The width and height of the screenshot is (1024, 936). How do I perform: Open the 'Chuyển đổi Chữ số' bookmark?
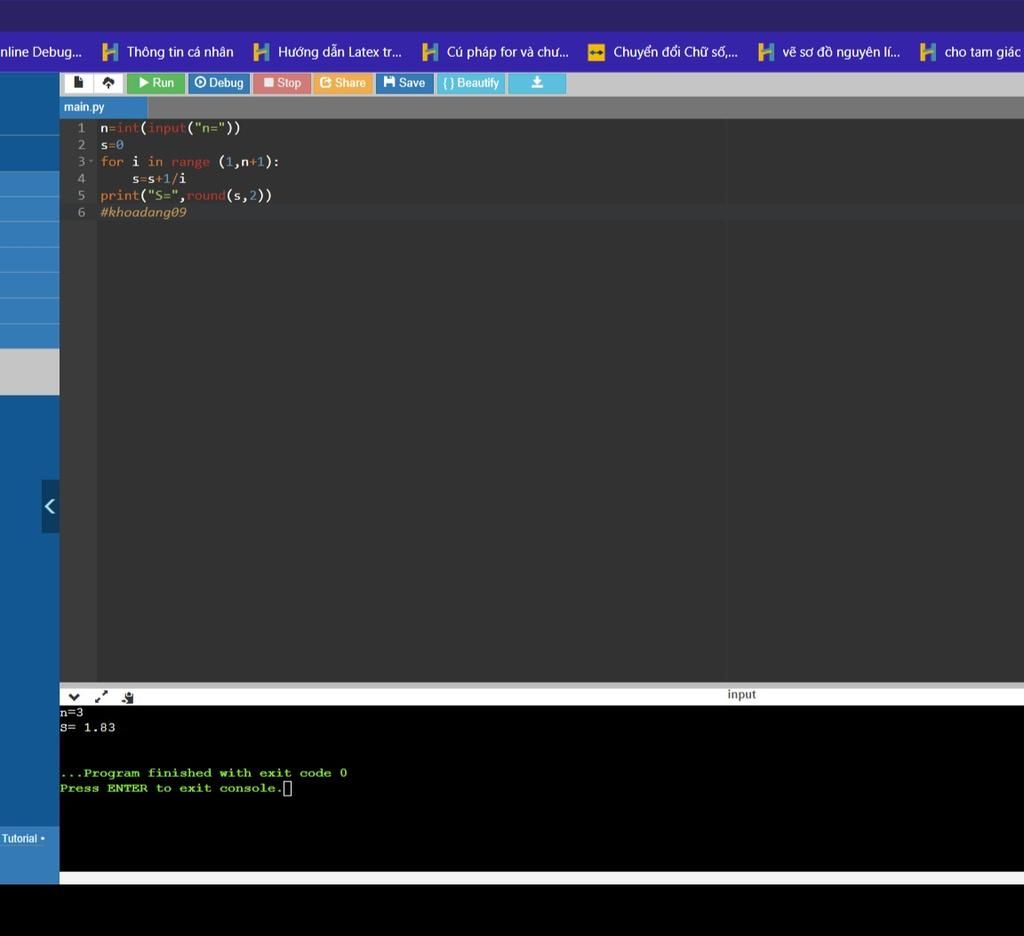663,52
